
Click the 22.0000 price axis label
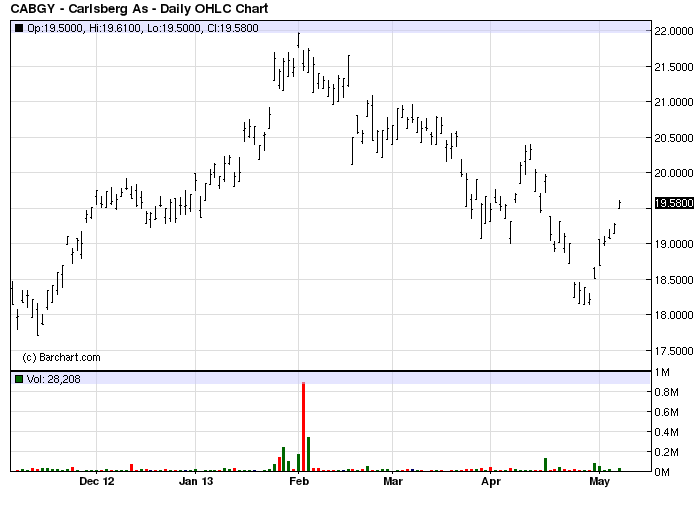point(674,31)
